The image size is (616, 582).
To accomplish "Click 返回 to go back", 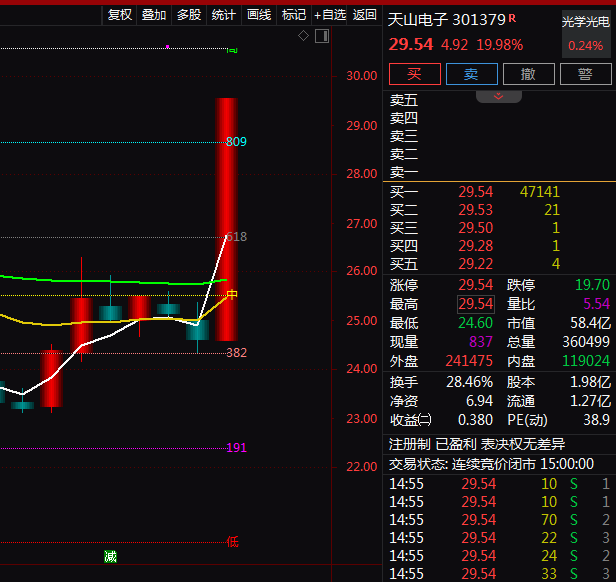I will click(x=365, y=15).
